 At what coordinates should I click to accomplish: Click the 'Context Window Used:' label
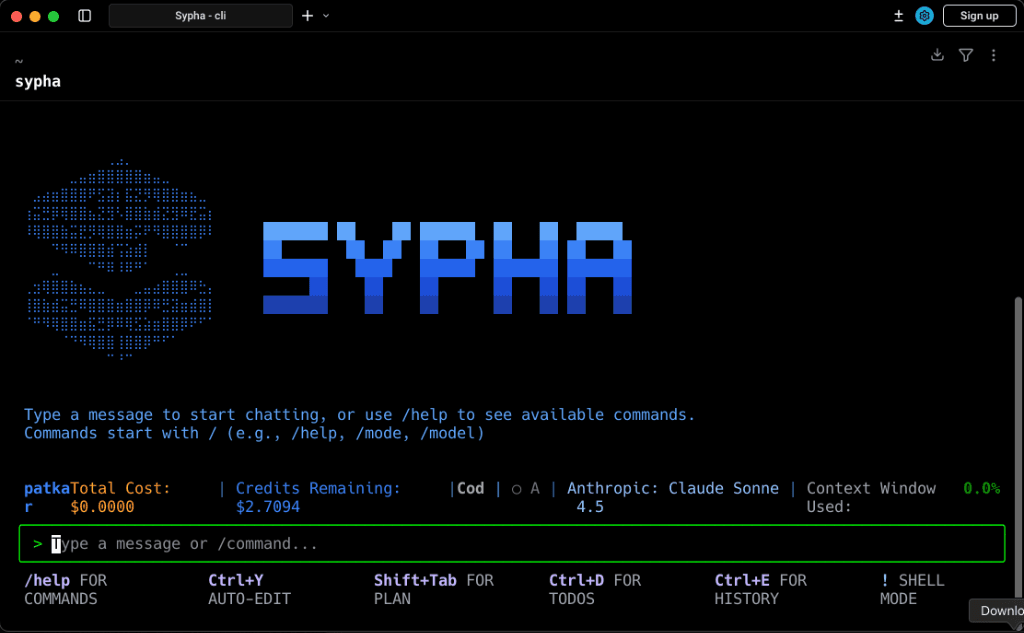[871, 497]
